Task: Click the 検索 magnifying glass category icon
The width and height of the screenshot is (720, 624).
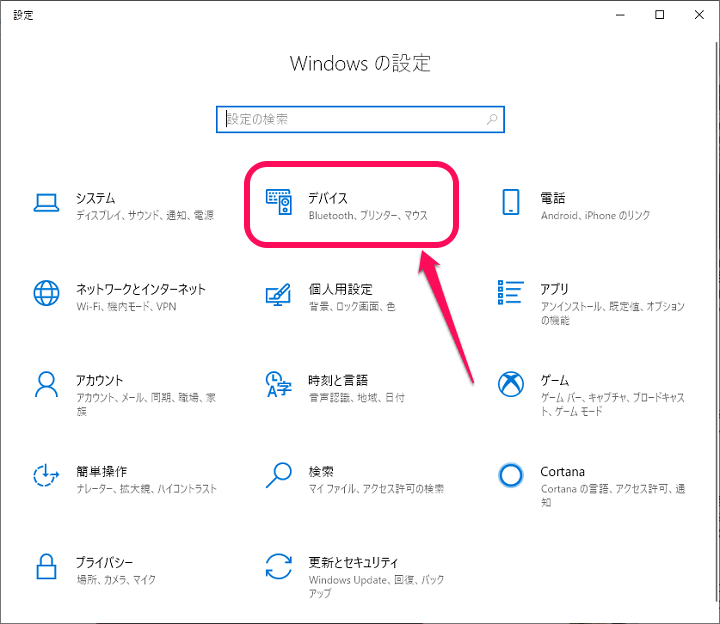Action: point(279,475)
